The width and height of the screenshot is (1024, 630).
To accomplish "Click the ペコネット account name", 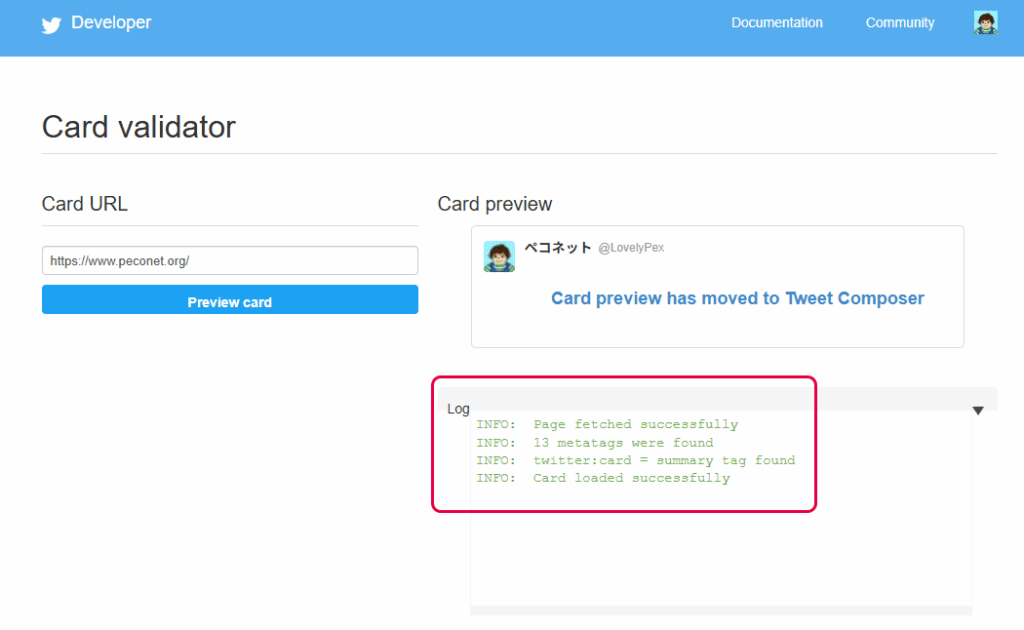I will pyautogui.click(x=558, y=247).
